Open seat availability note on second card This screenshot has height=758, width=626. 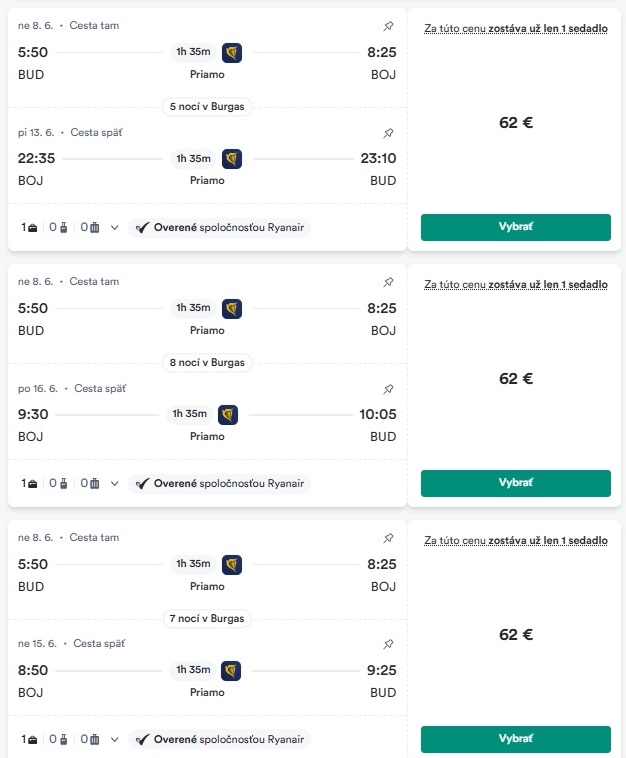click(516, 285)
